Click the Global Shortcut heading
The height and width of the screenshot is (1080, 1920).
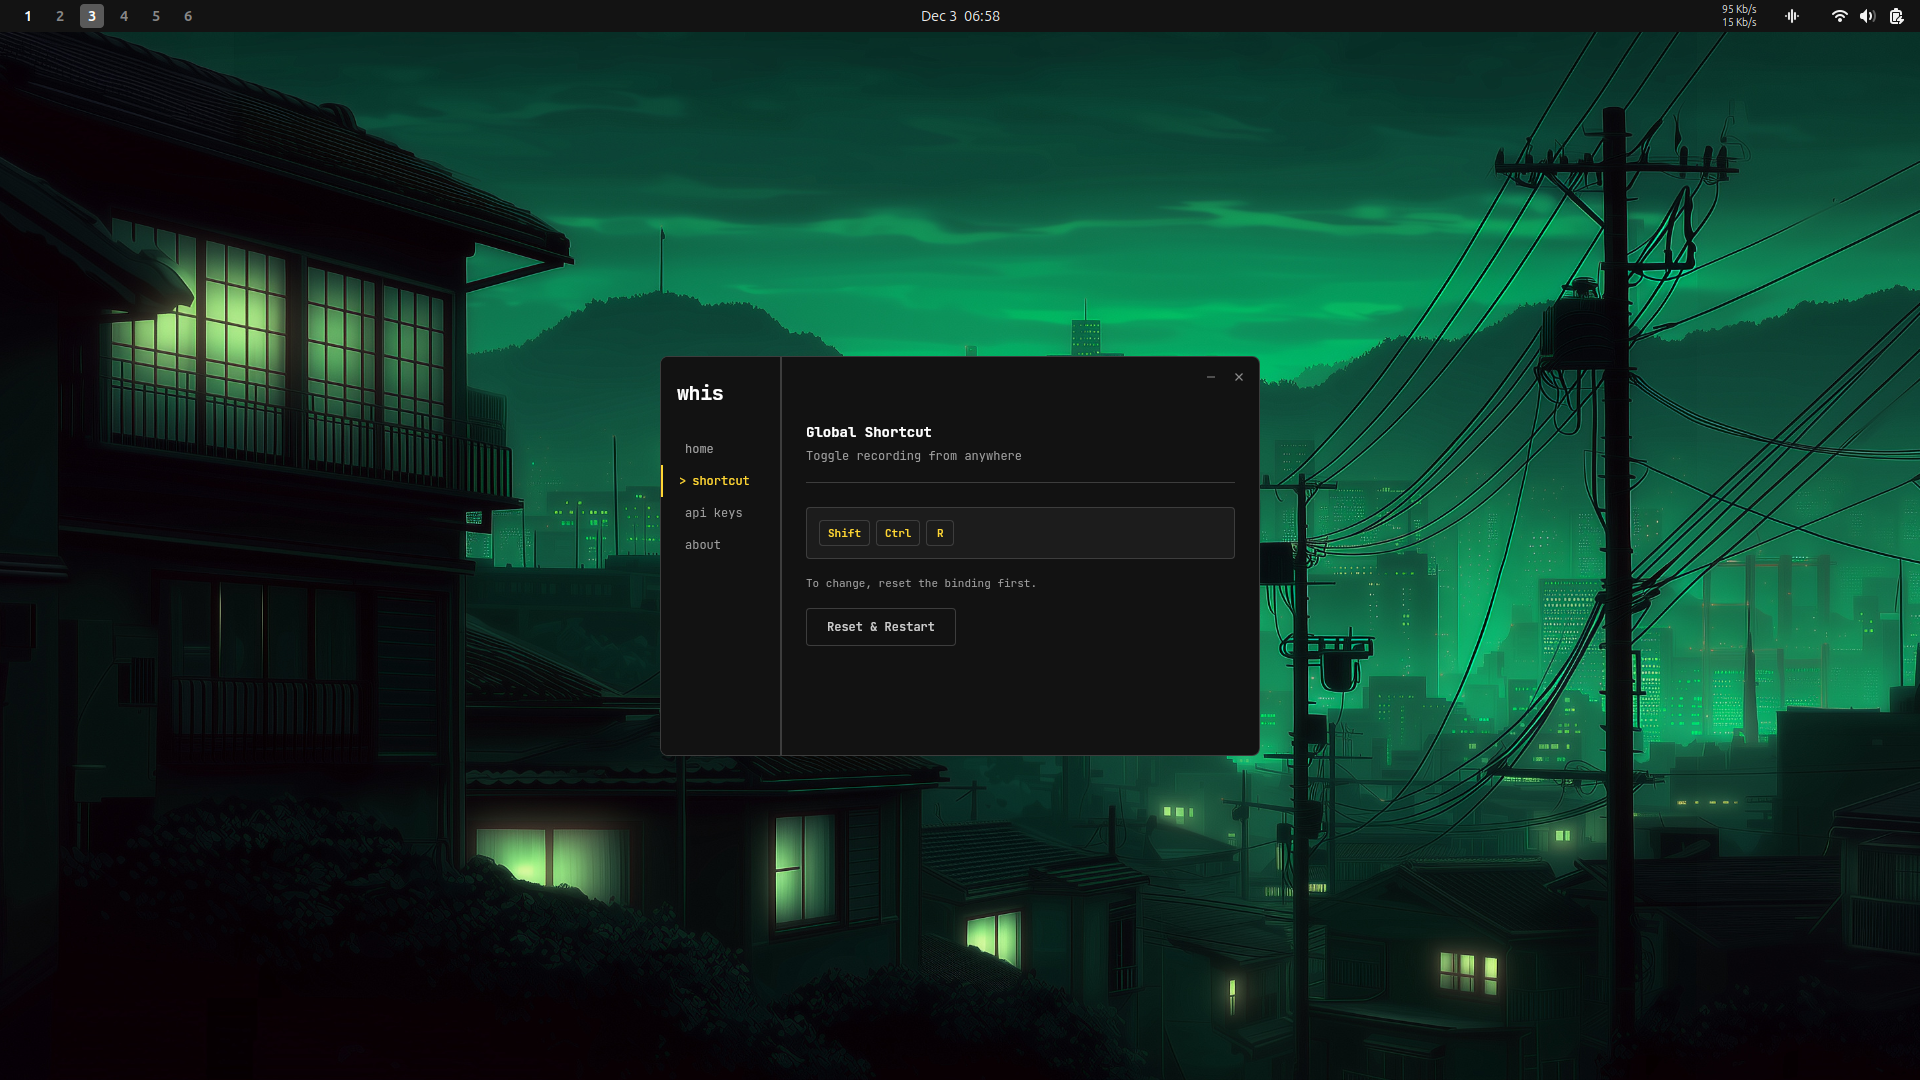click(x=869, y=432)
